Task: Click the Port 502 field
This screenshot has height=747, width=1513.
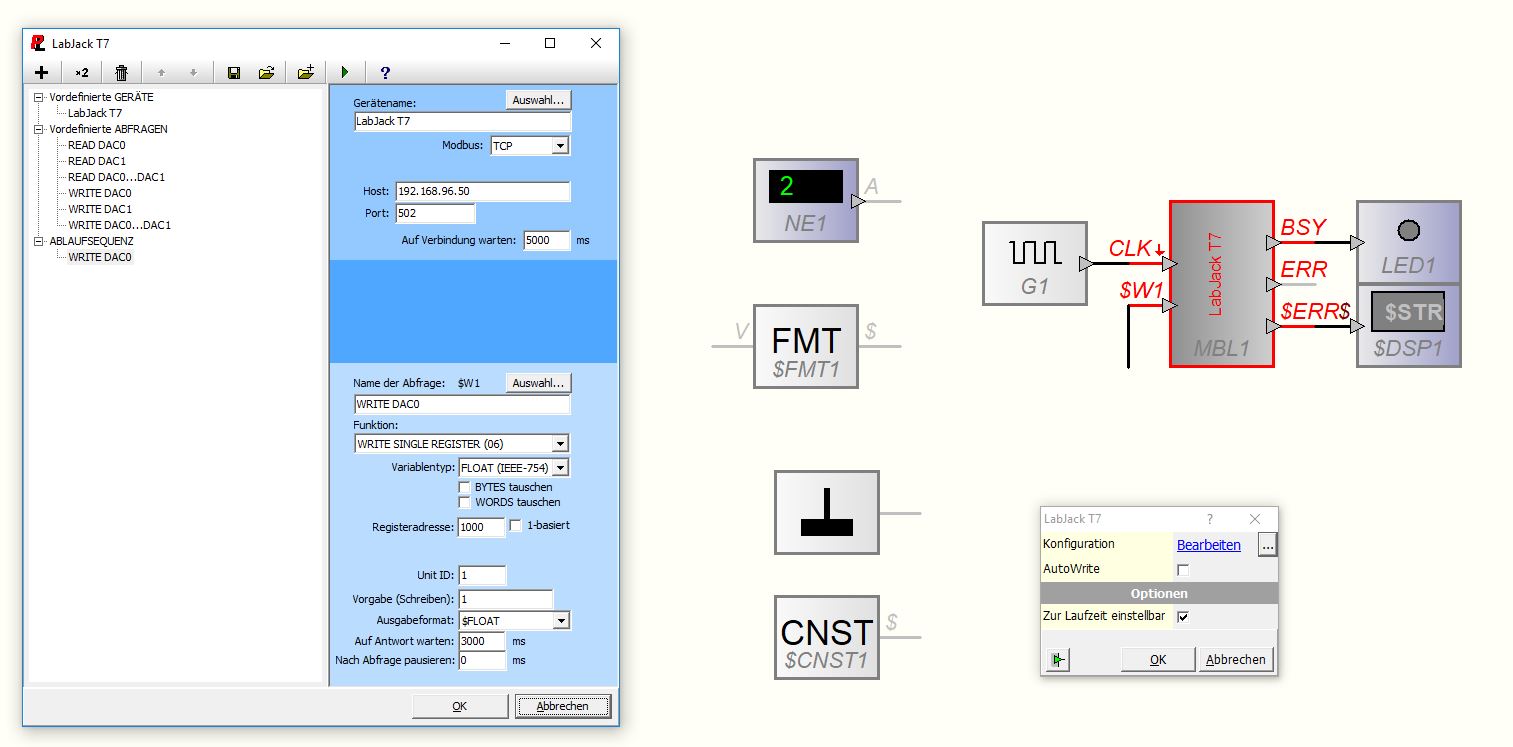Action: tap(435, 213)
